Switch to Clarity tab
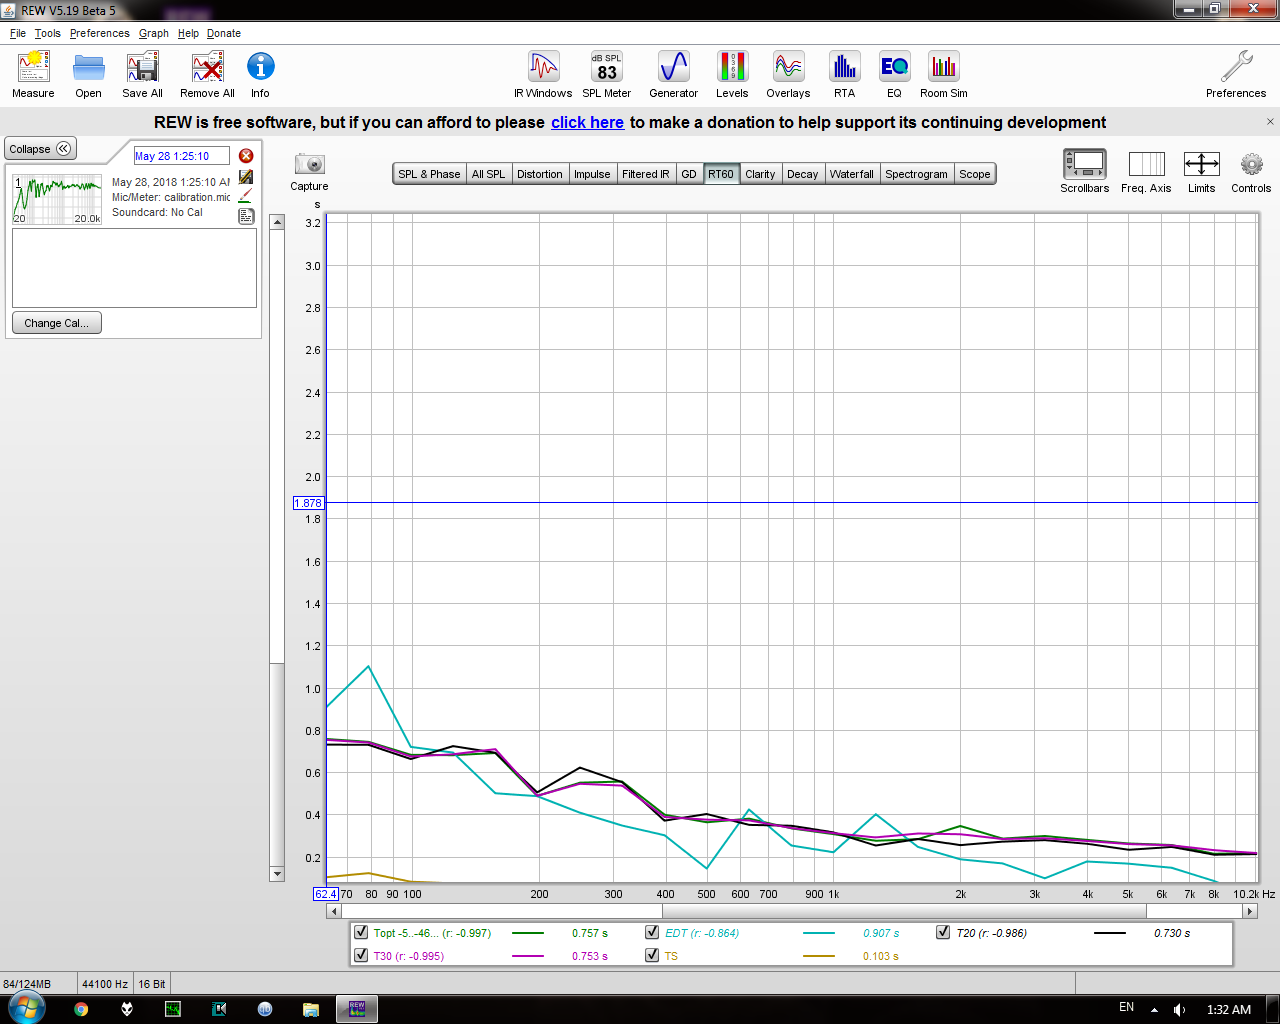The height and width of the screenshot is (1024, 1280). point(760,174)
